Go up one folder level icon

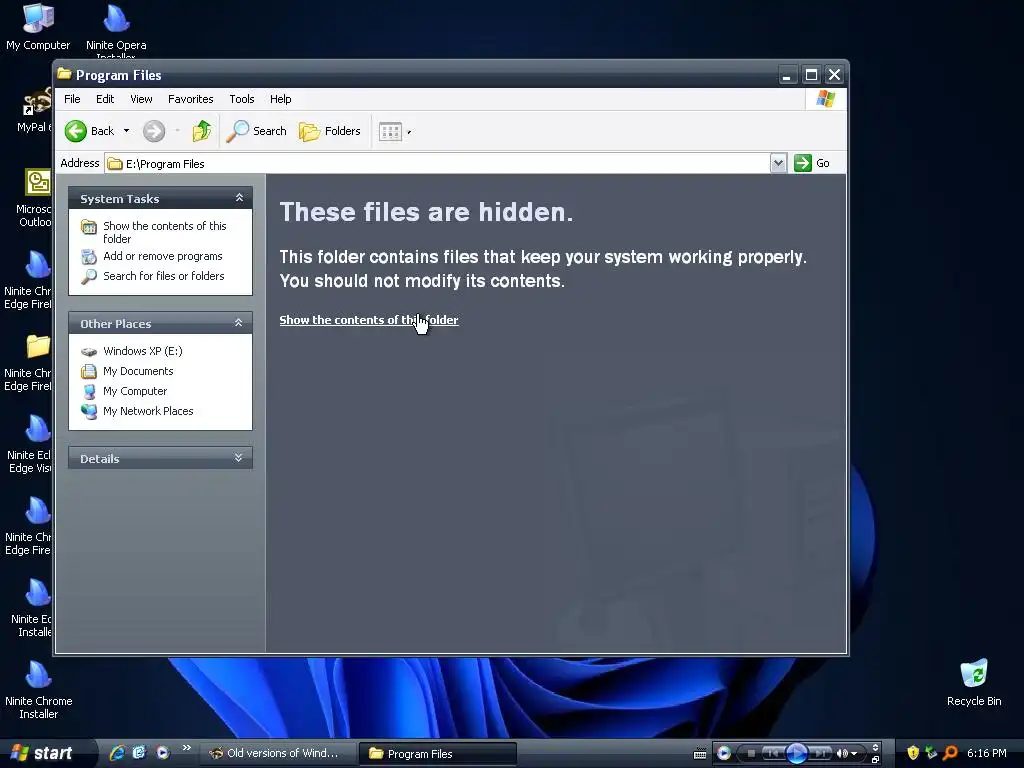point(202,131)
